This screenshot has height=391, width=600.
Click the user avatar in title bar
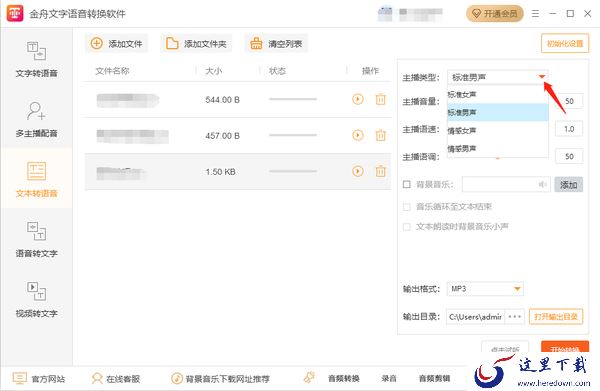pyautogui.click(x=385, y=13)
